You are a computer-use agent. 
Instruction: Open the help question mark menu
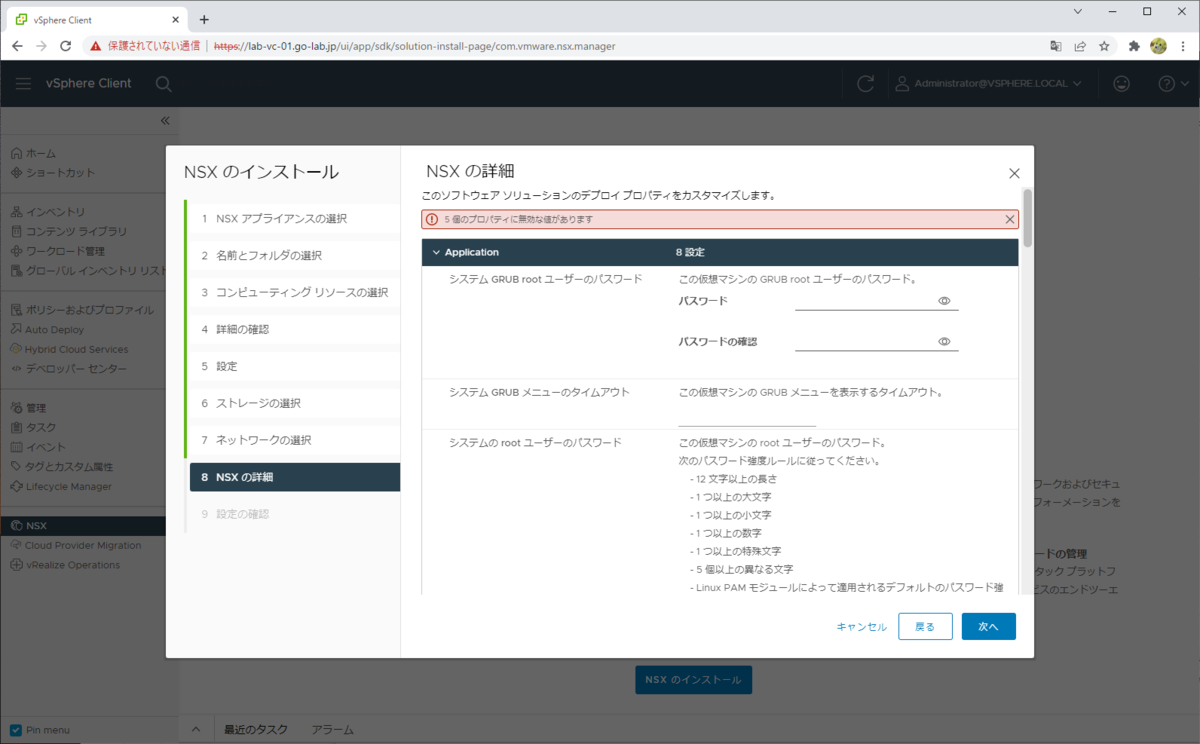(1172, 84)
